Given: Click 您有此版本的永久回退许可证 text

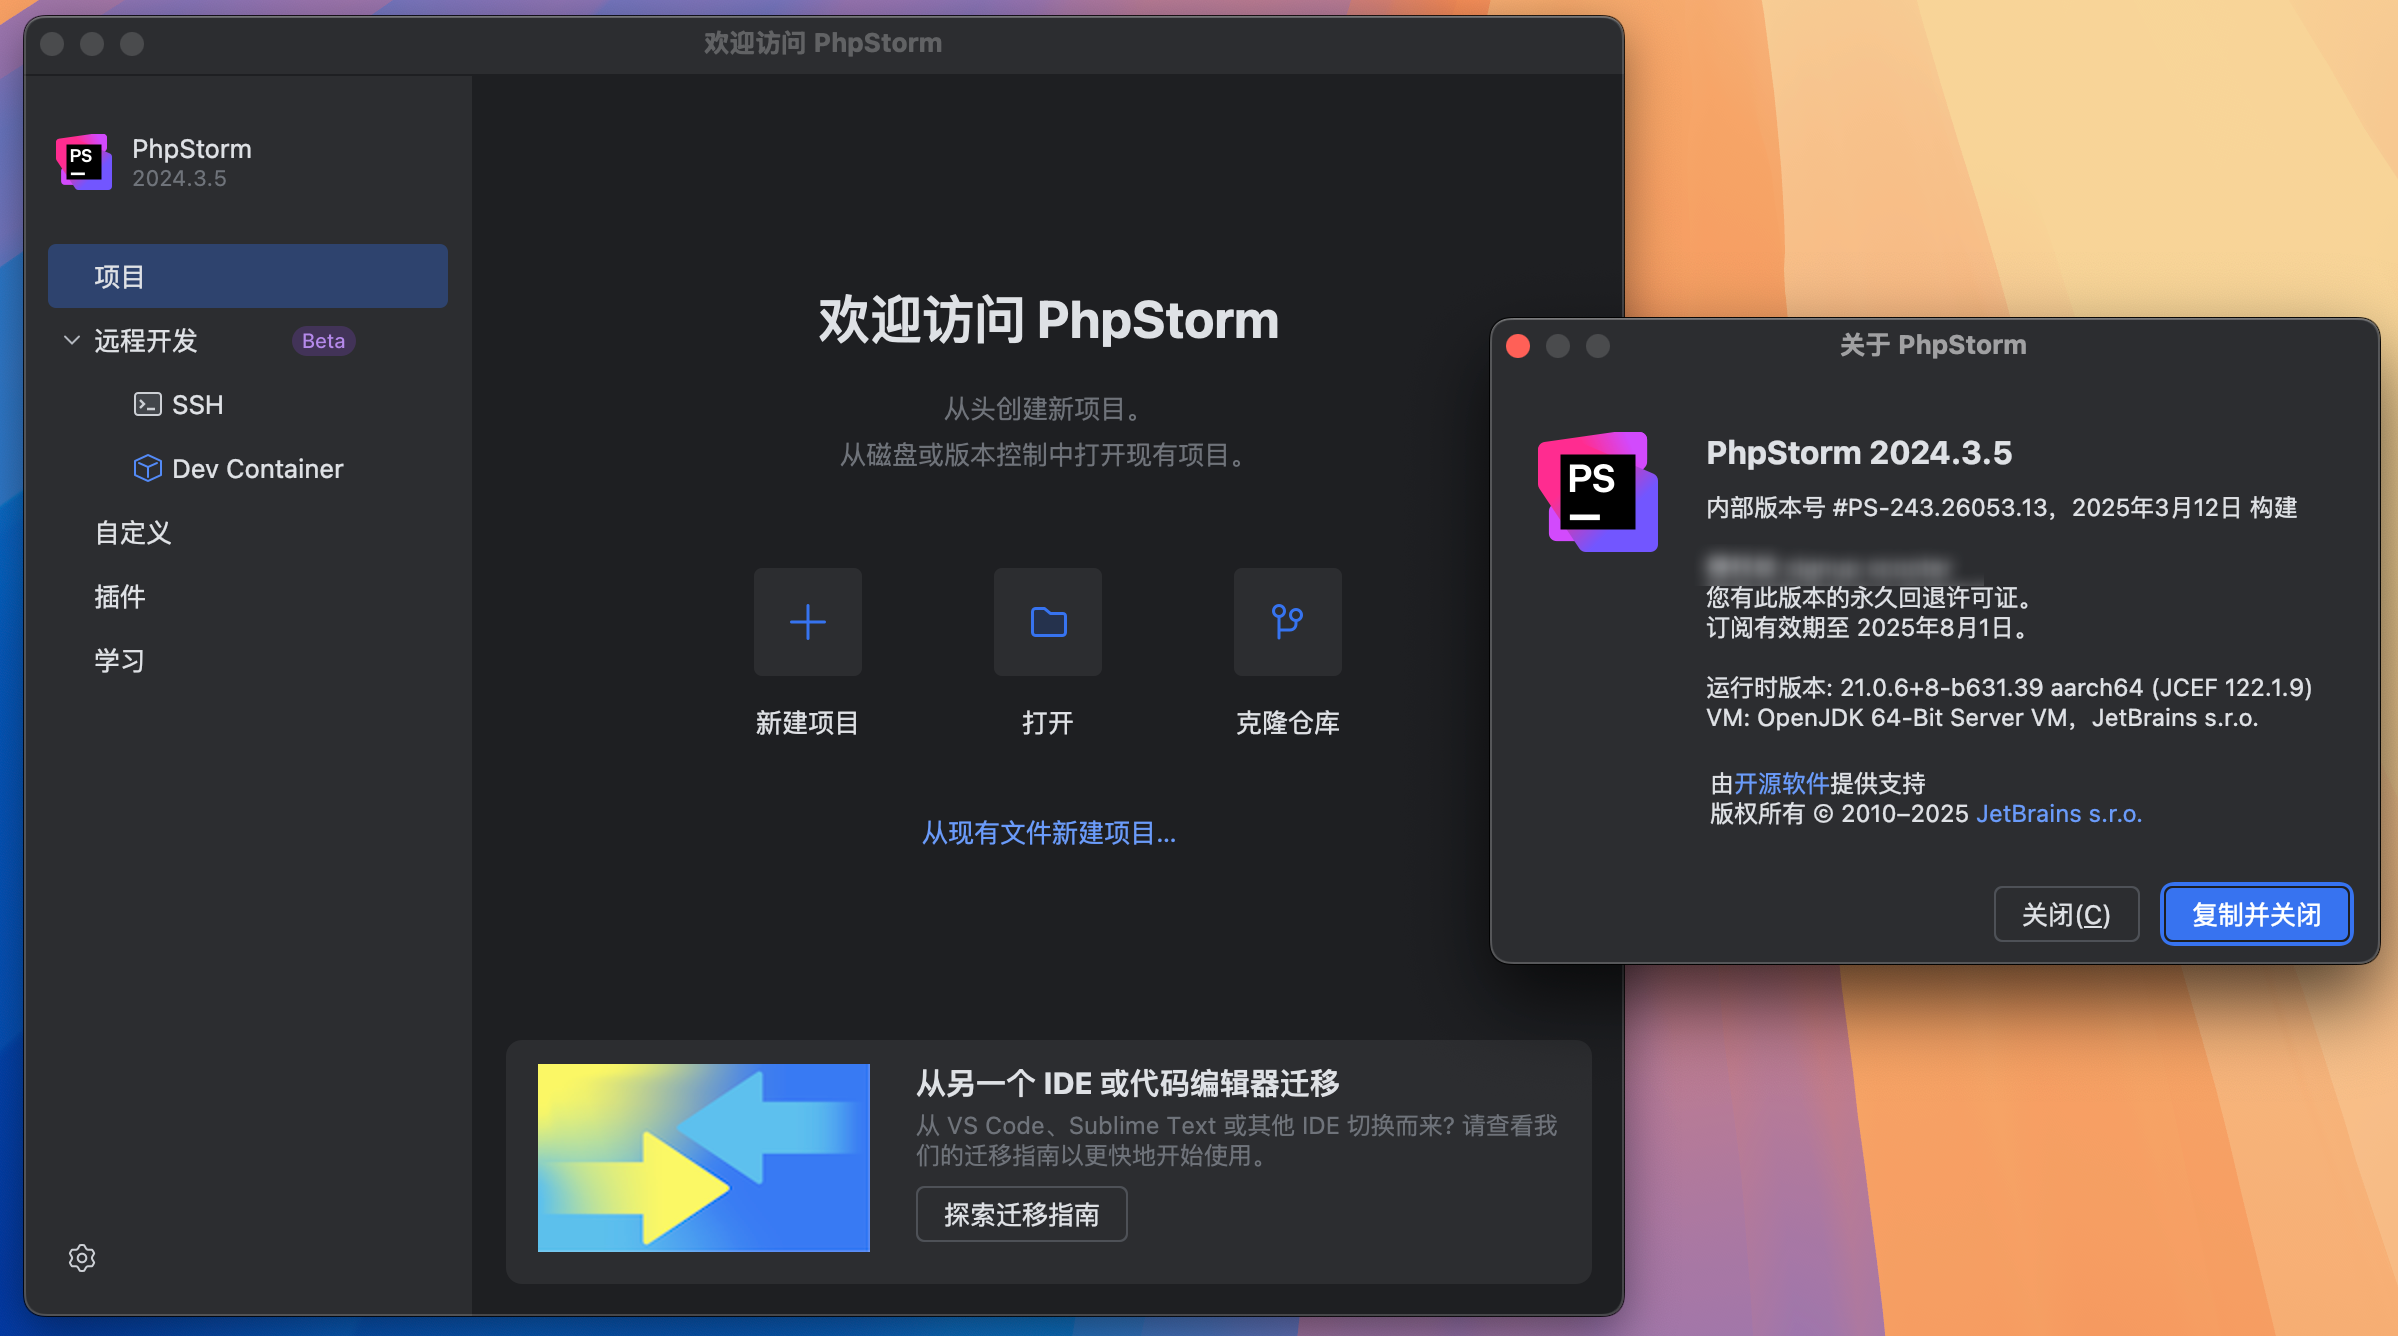Looking at the screenshot, I should coord(1869,597).
